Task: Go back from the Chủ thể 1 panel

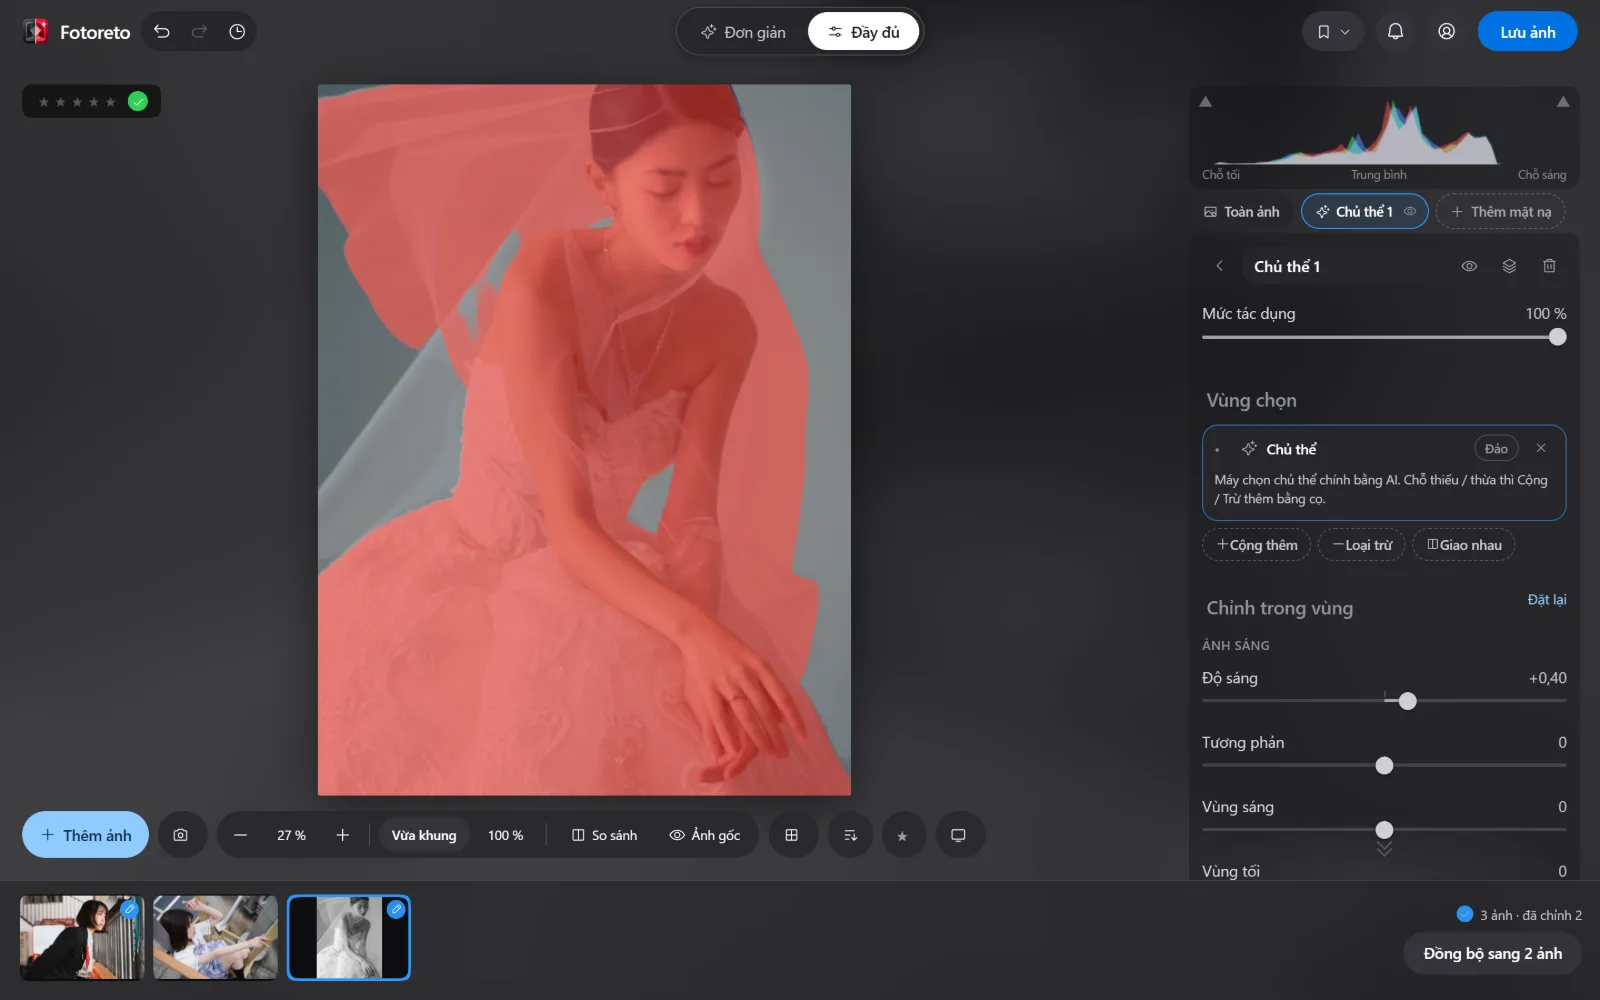Action: point(1219,266)
